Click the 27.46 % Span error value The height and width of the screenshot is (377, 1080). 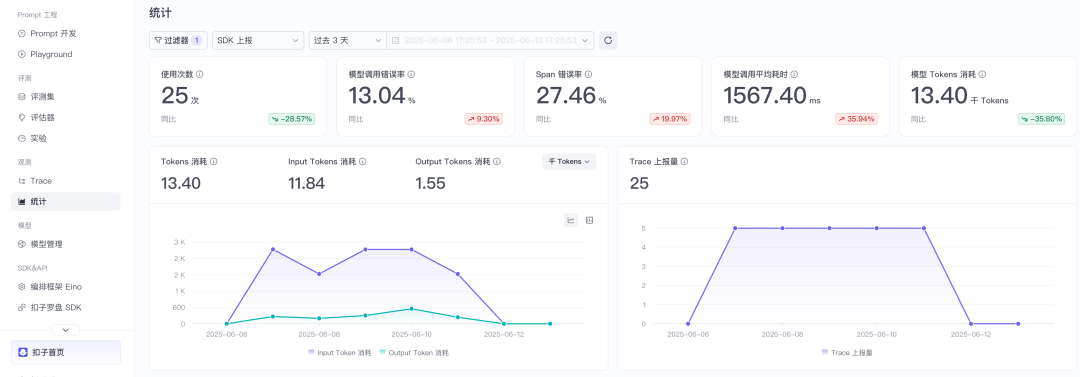571,96
